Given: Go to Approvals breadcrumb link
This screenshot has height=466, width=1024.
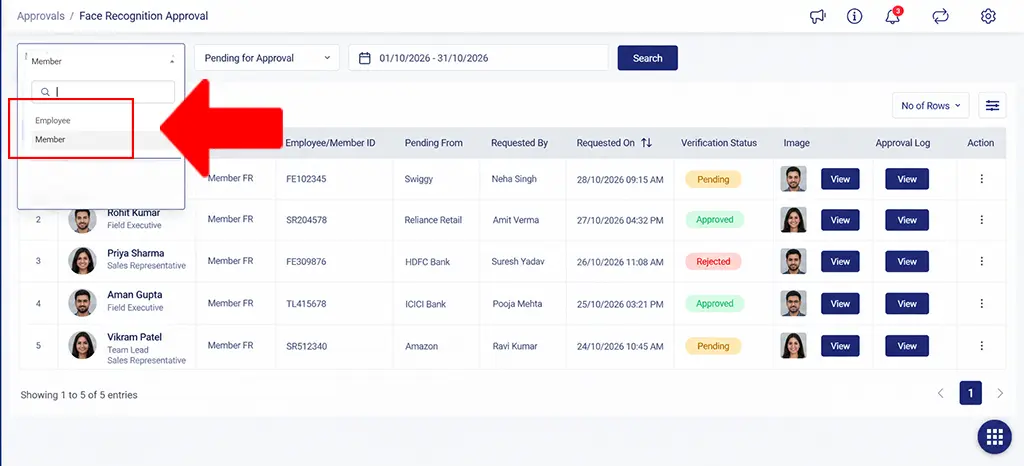Looking at the screenshot, I should click(40, 16).
